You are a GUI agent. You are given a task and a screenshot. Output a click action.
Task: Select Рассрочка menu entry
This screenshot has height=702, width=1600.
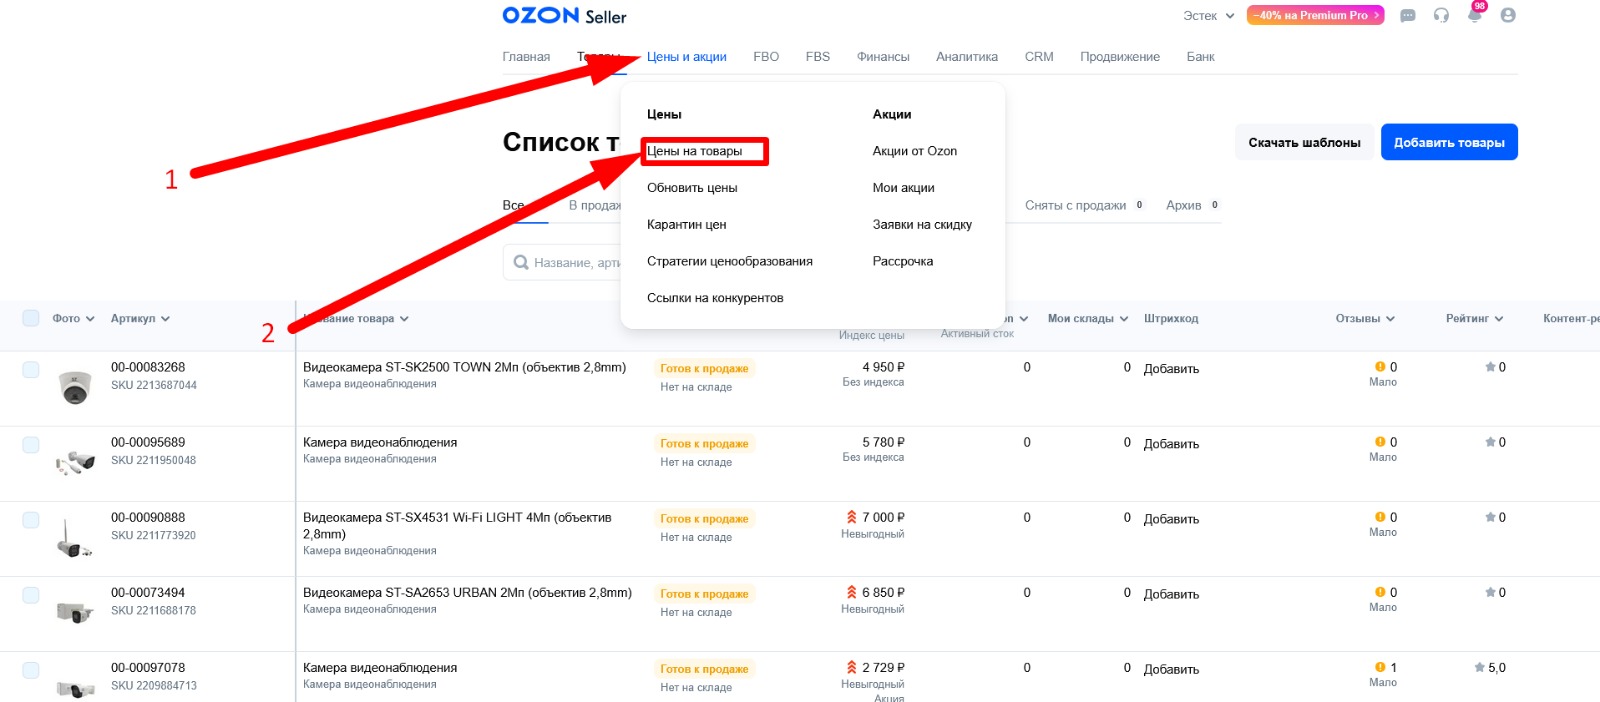click(x=903, y=262)
